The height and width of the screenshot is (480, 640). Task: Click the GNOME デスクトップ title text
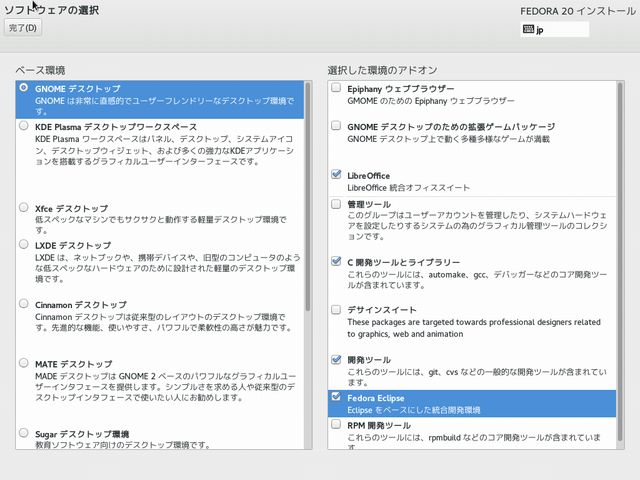(x=78, y=89)
